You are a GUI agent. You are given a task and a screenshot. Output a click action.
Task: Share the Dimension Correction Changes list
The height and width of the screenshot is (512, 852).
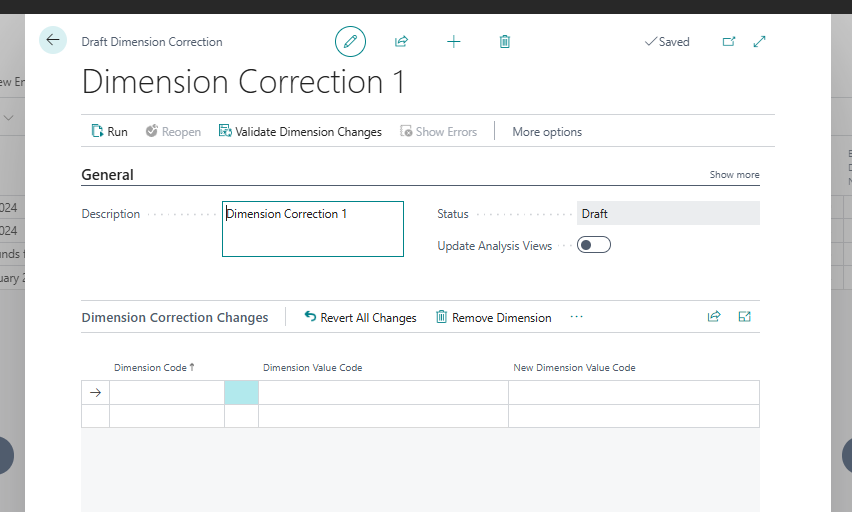pyautogui.click(x=714, y=317)
